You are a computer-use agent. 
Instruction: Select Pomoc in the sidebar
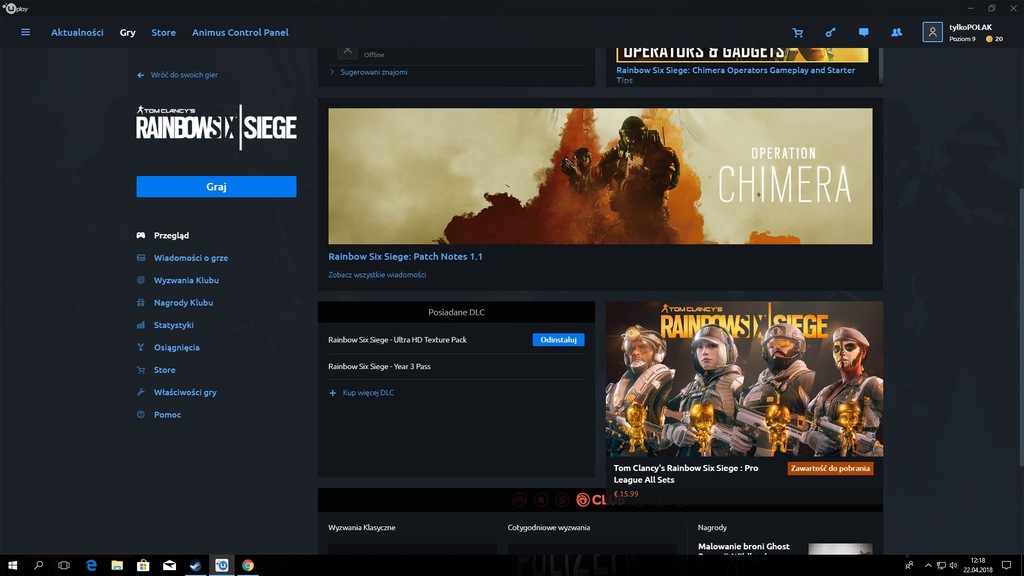click(x=167, y=415)
